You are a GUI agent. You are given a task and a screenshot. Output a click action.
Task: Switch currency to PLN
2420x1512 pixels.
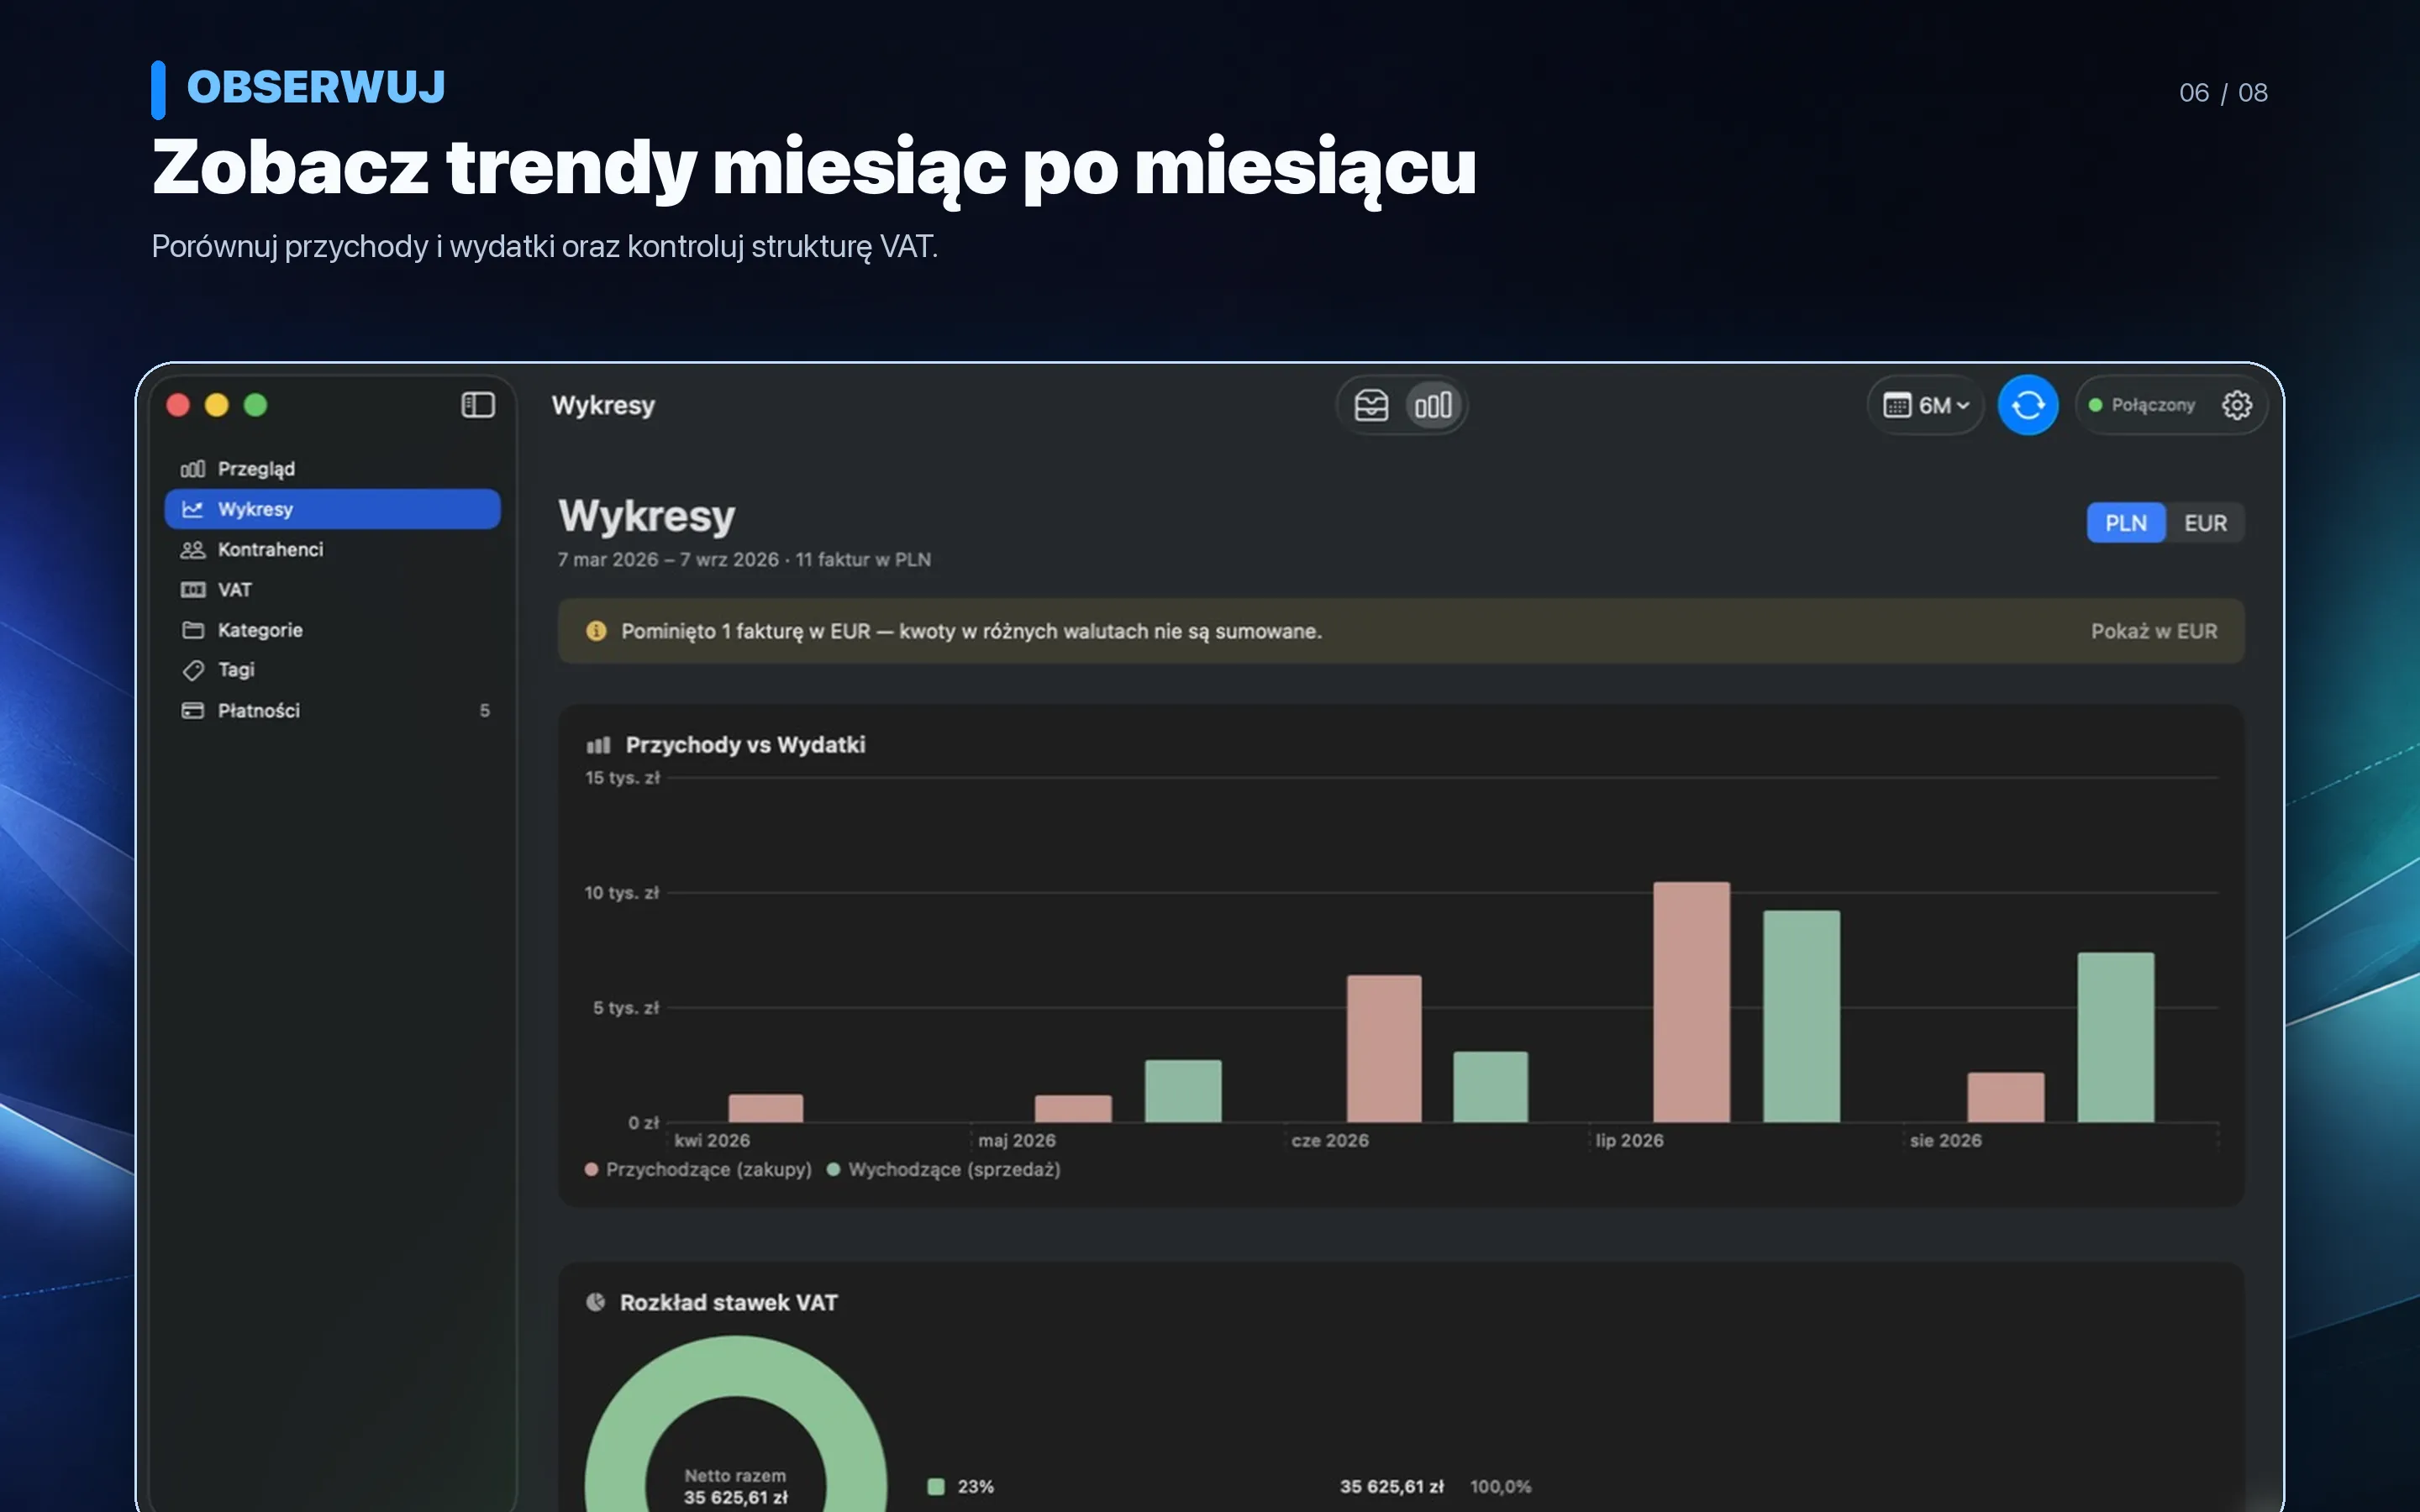(x=2125, y=523)
